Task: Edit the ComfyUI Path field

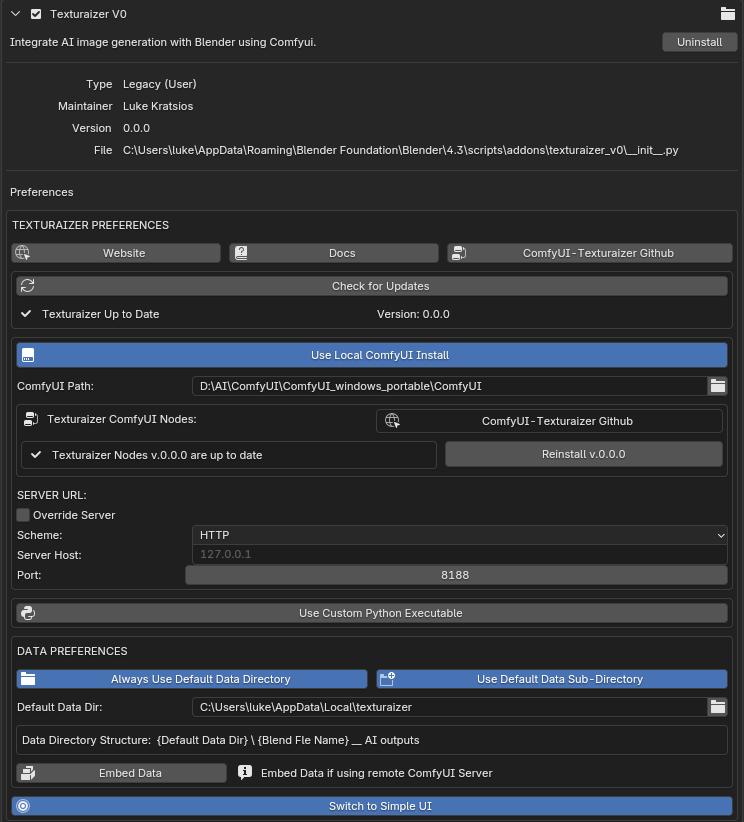Action: [450, 386]
